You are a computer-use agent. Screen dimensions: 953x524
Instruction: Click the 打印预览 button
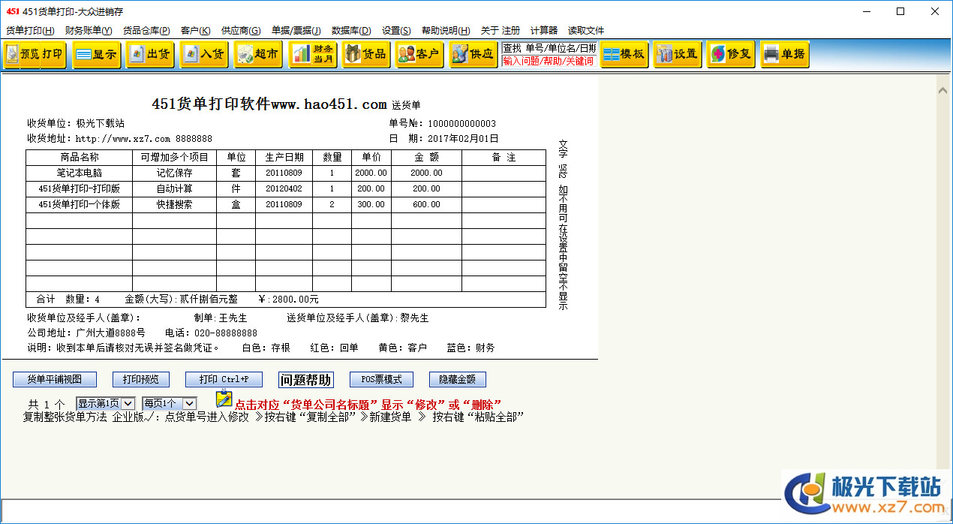(x=141, y=379)
